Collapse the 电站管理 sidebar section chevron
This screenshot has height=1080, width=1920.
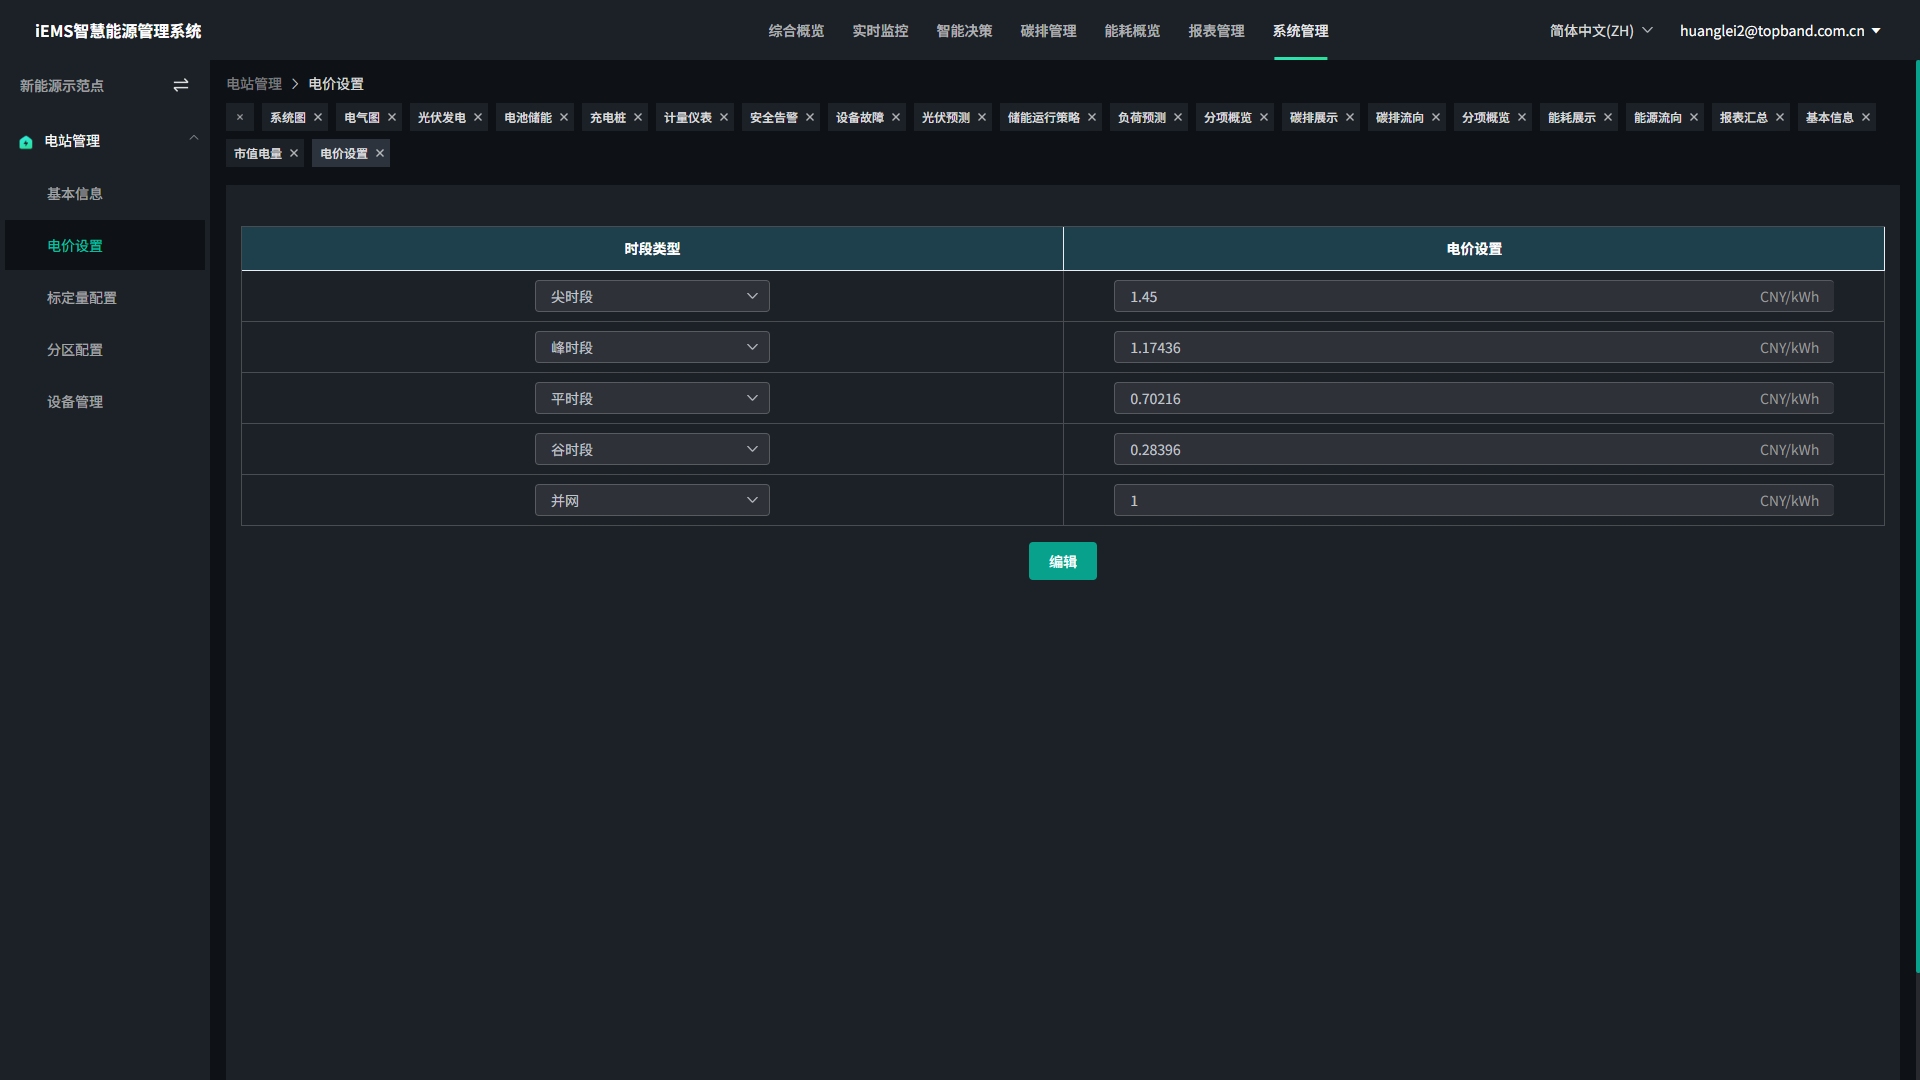tap(194, 139)
